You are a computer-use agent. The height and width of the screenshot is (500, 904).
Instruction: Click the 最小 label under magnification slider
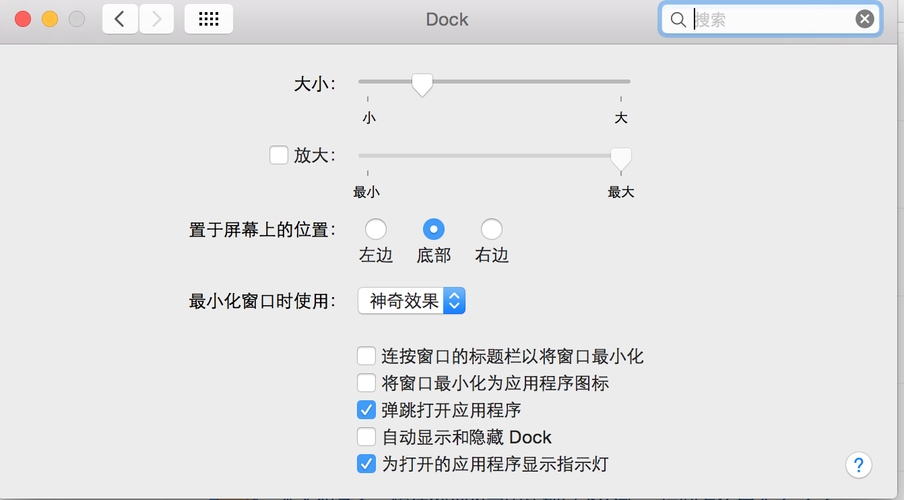(x=367, y=192)
